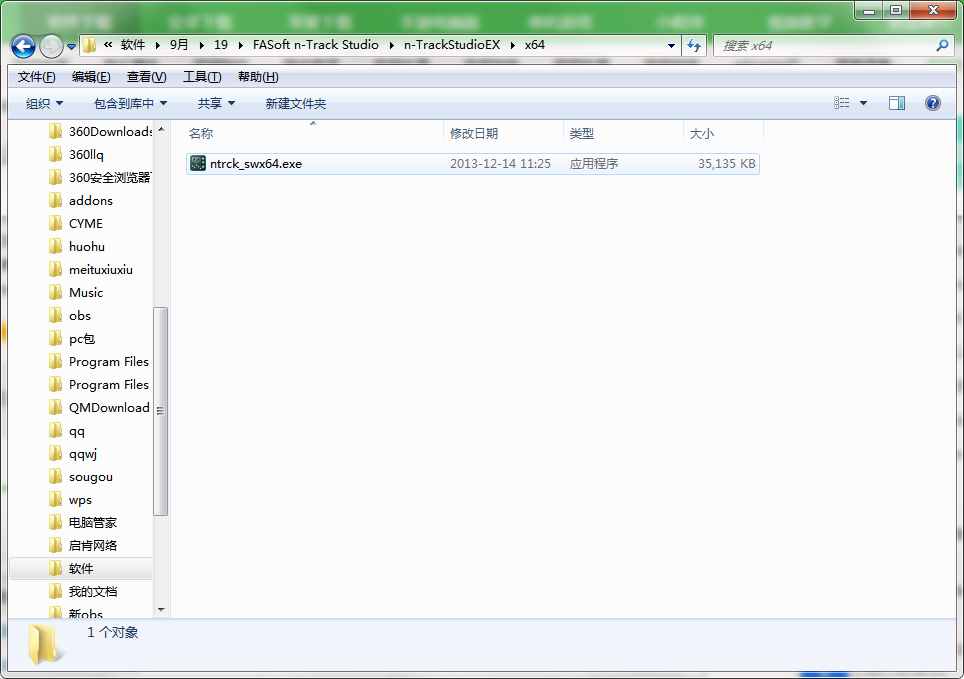Select CYME folder in tree
The image size is (964, 679).
[76, 224]
